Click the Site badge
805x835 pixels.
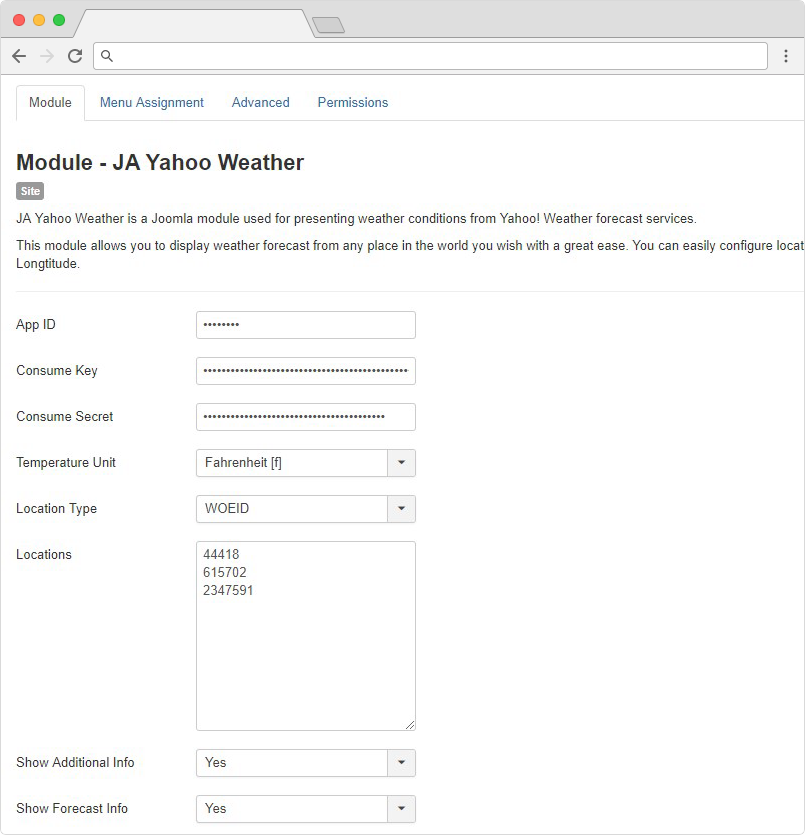tap(30, 191)
